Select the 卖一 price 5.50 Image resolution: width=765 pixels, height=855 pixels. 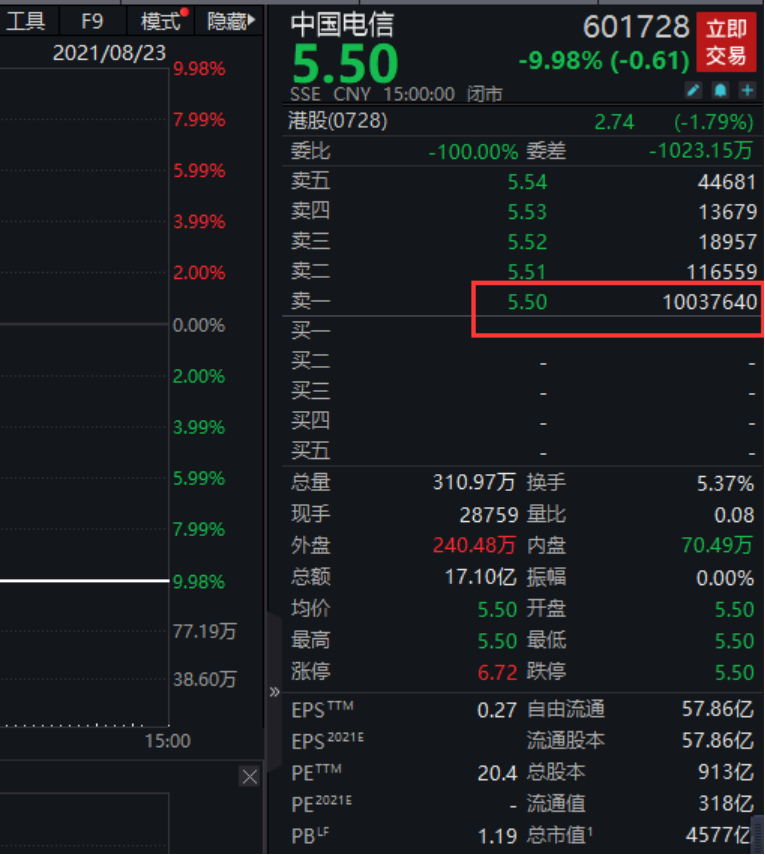click(527, 302)
